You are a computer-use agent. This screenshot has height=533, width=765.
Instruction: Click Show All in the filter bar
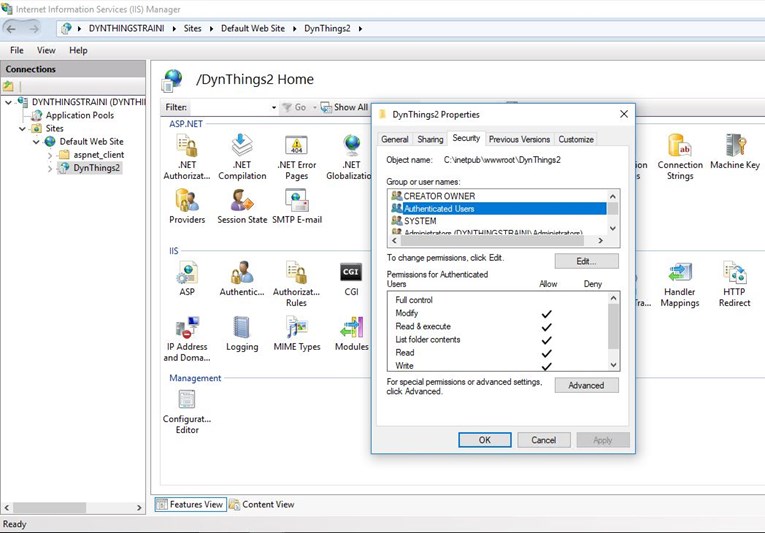pos(344,107)
